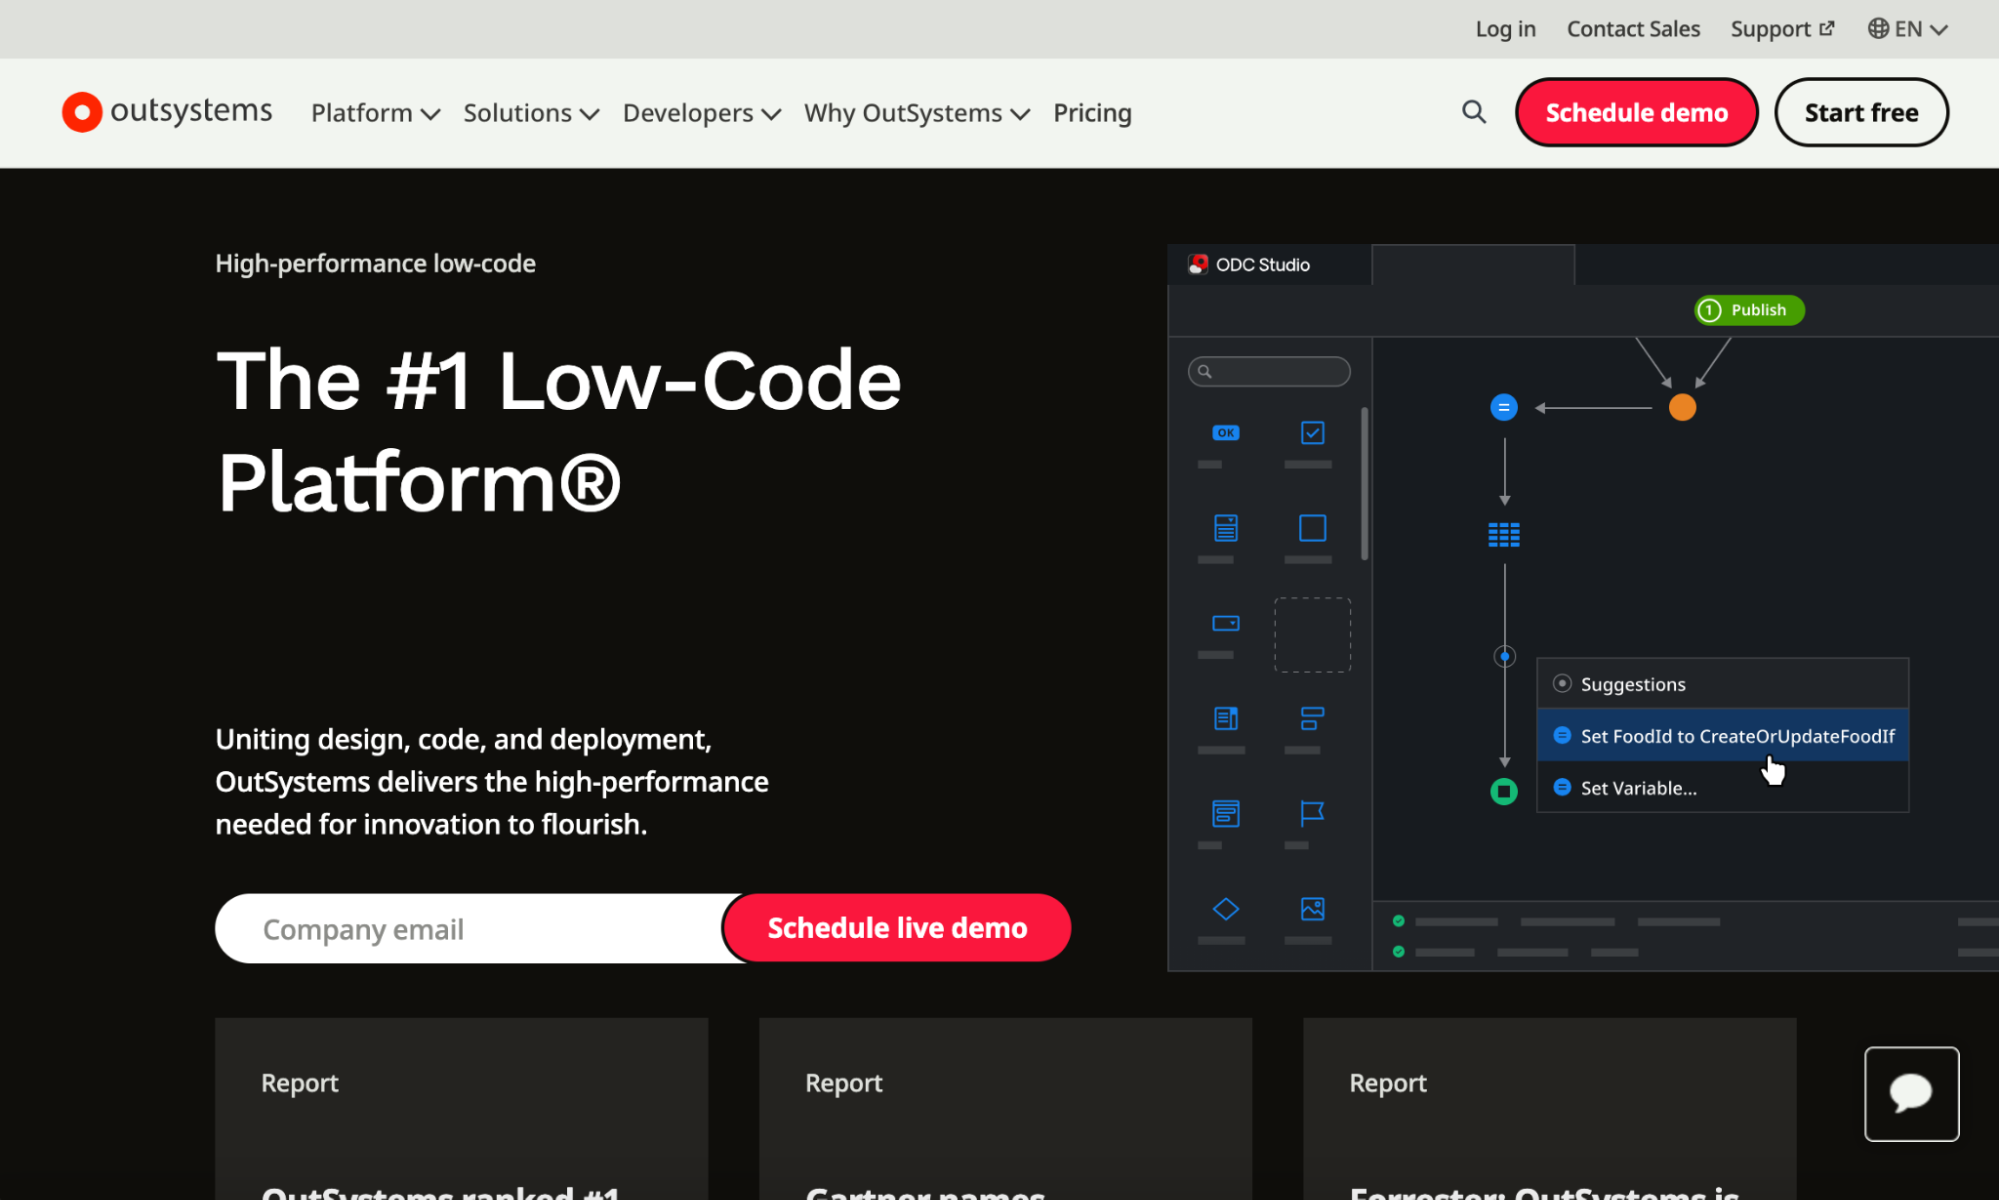The image size is (1999, 1200).
Task: Click the search icon in the navigation bar
Action: pyautogui.click(x=1474, y=111)
